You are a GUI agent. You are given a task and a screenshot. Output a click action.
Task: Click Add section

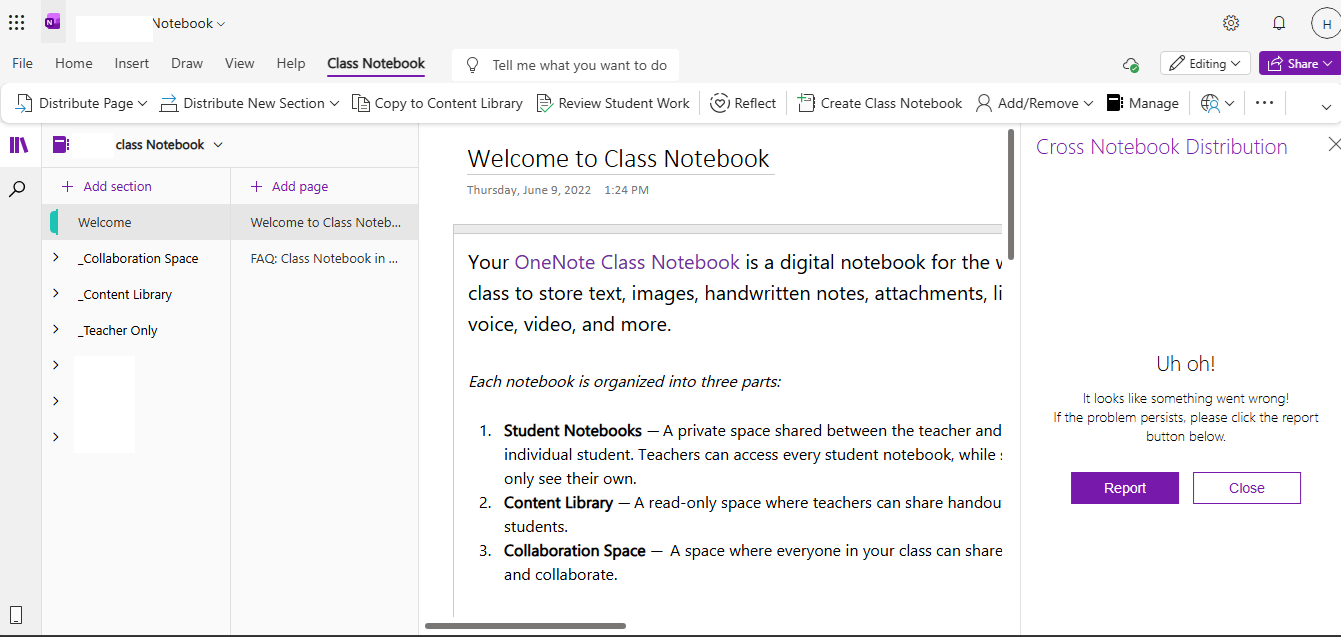click(x=107, y=186)
